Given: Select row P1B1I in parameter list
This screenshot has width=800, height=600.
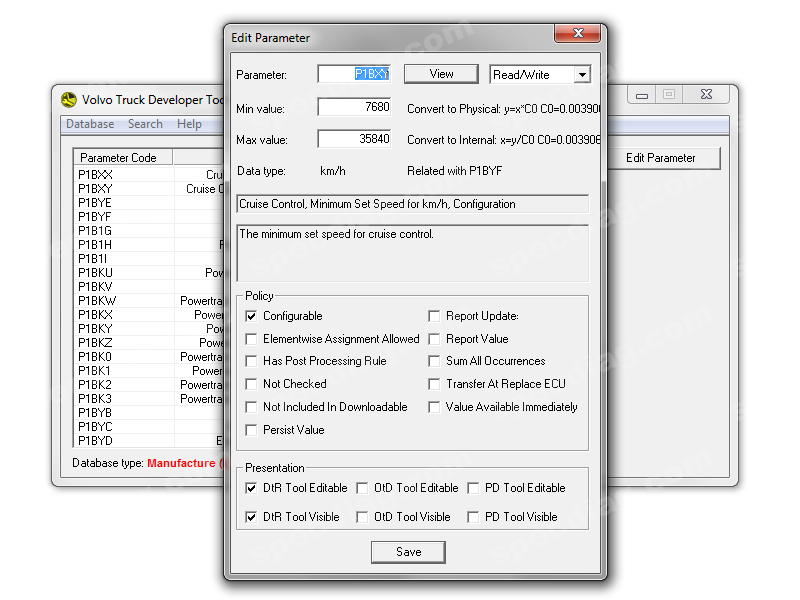Looking at the screenshot, I should click(x=149, y=259).
